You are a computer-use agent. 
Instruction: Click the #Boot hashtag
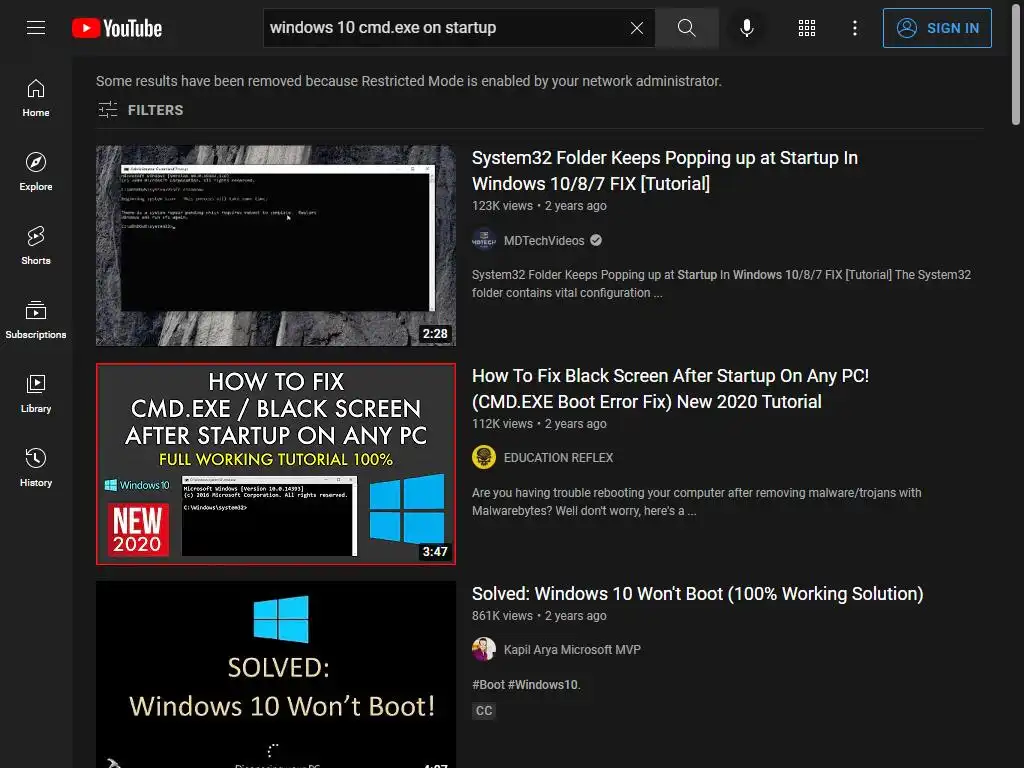pos(488,684)
